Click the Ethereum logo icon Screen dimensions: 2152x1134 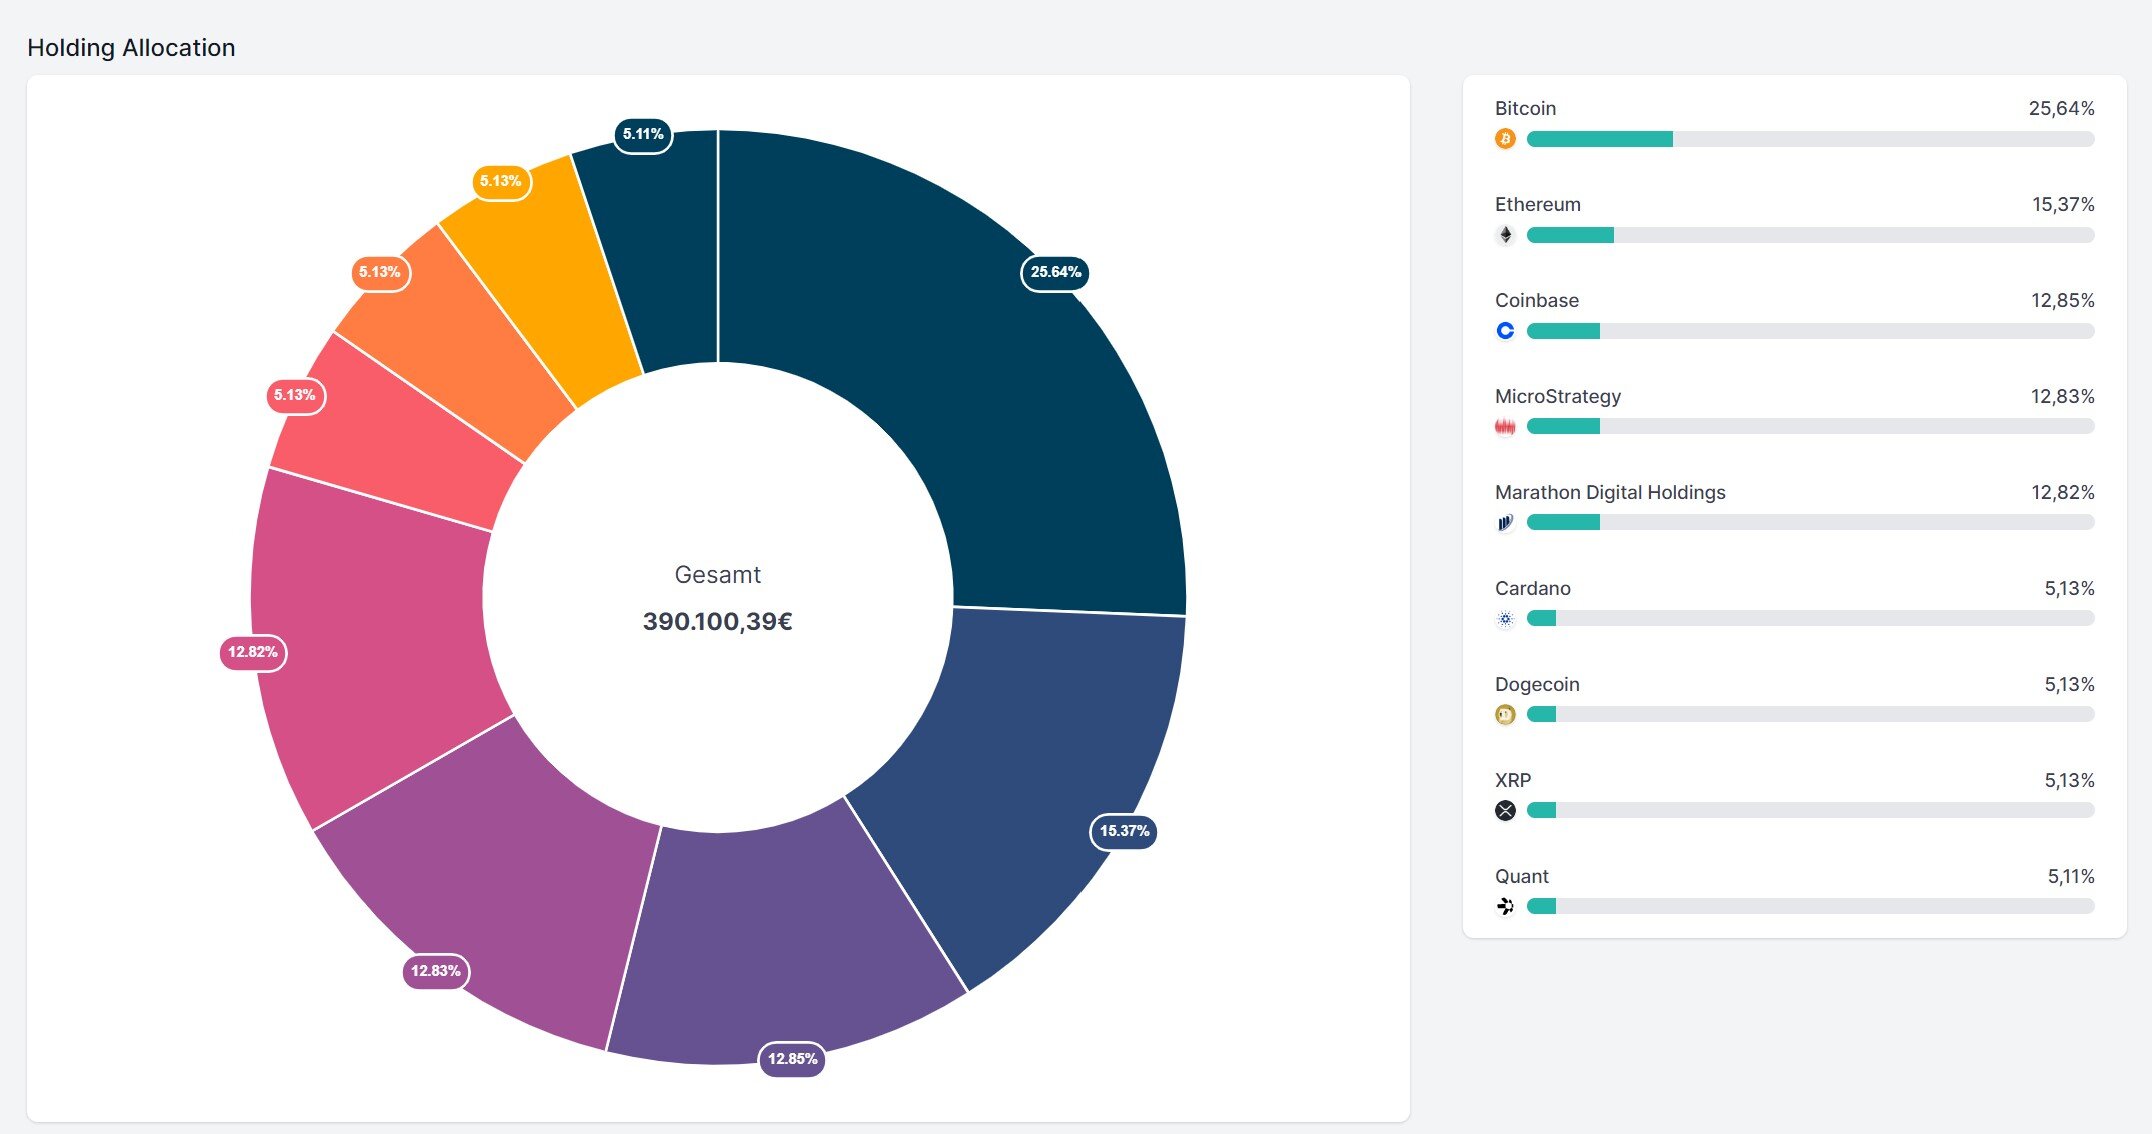click(1505, 235)
